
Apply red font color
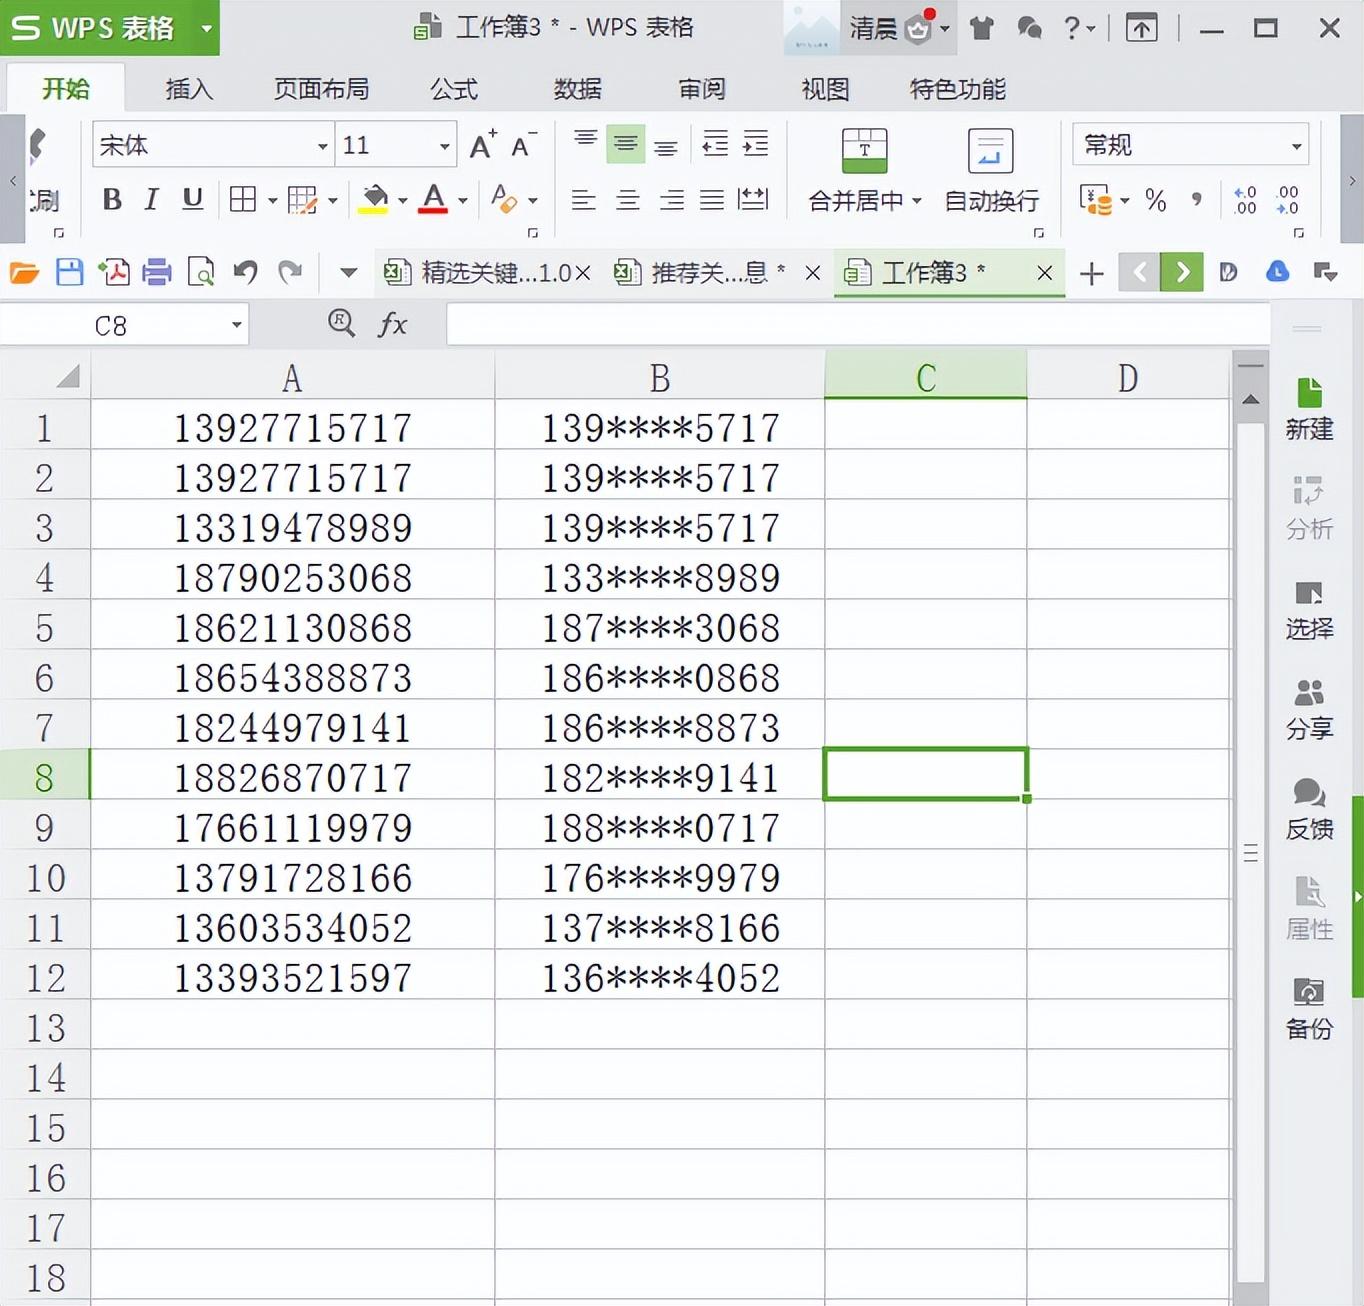433,199
